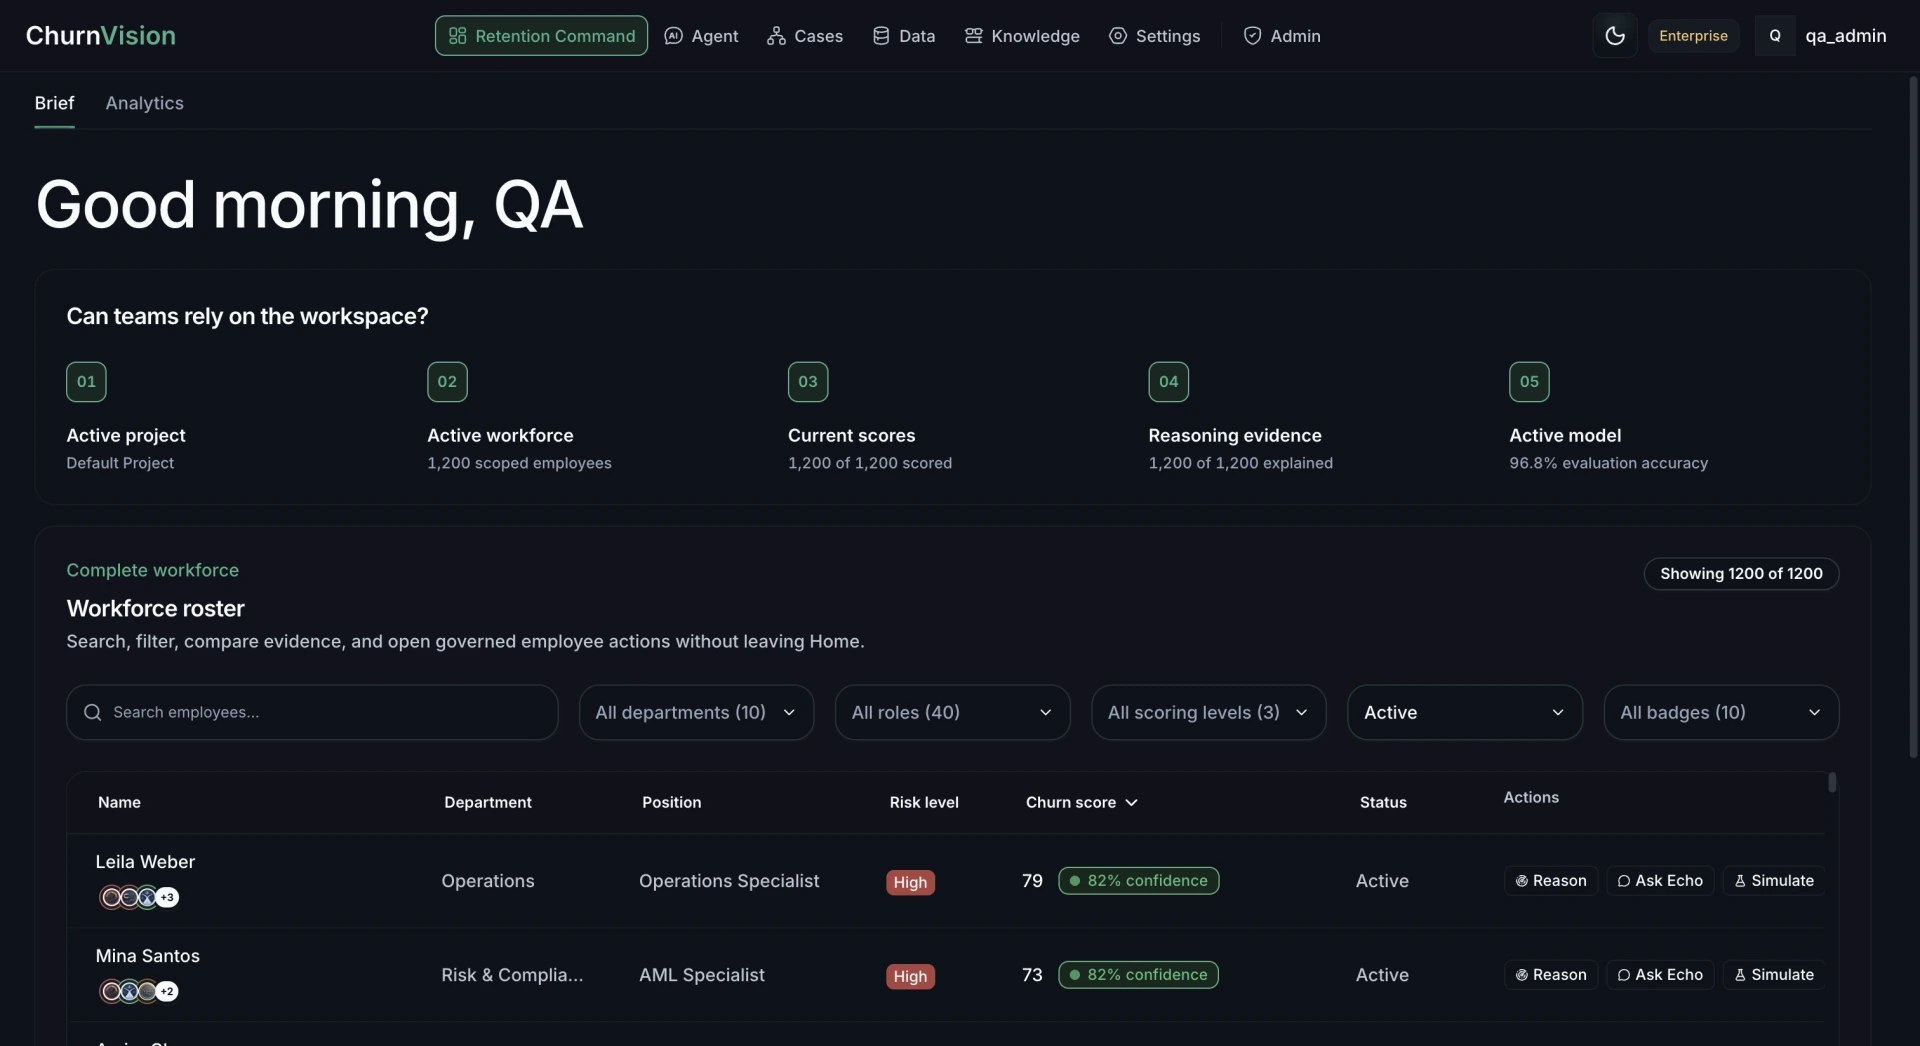1920x1046 pixels.
Task: Click churn score 79 for Leila Weber
Action: click(1032, 881)
